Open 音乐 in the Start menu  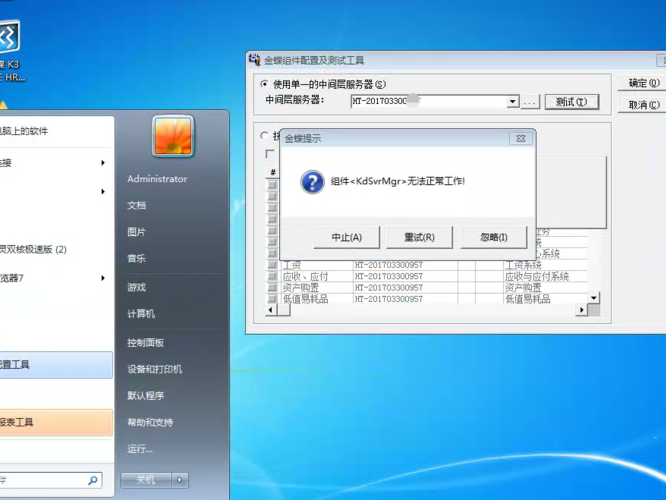tap(137, 258)
